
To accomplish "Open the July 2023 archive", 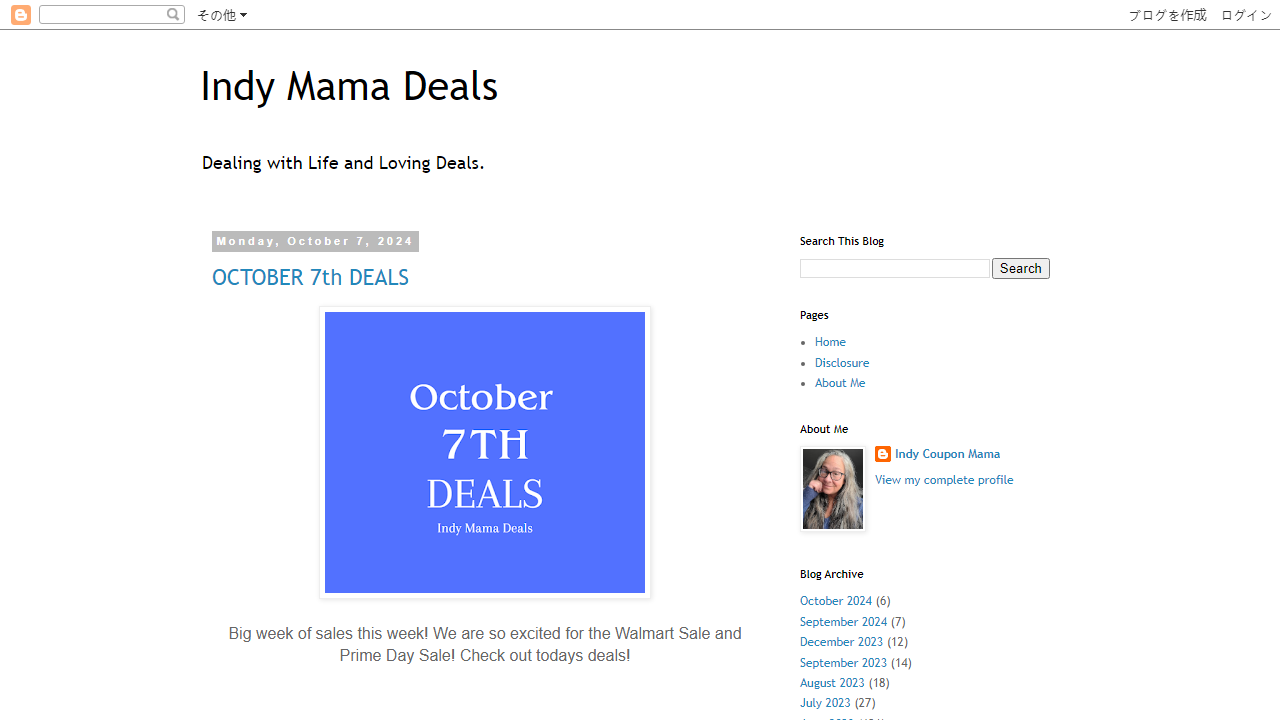I will click(x=824, y=702).
